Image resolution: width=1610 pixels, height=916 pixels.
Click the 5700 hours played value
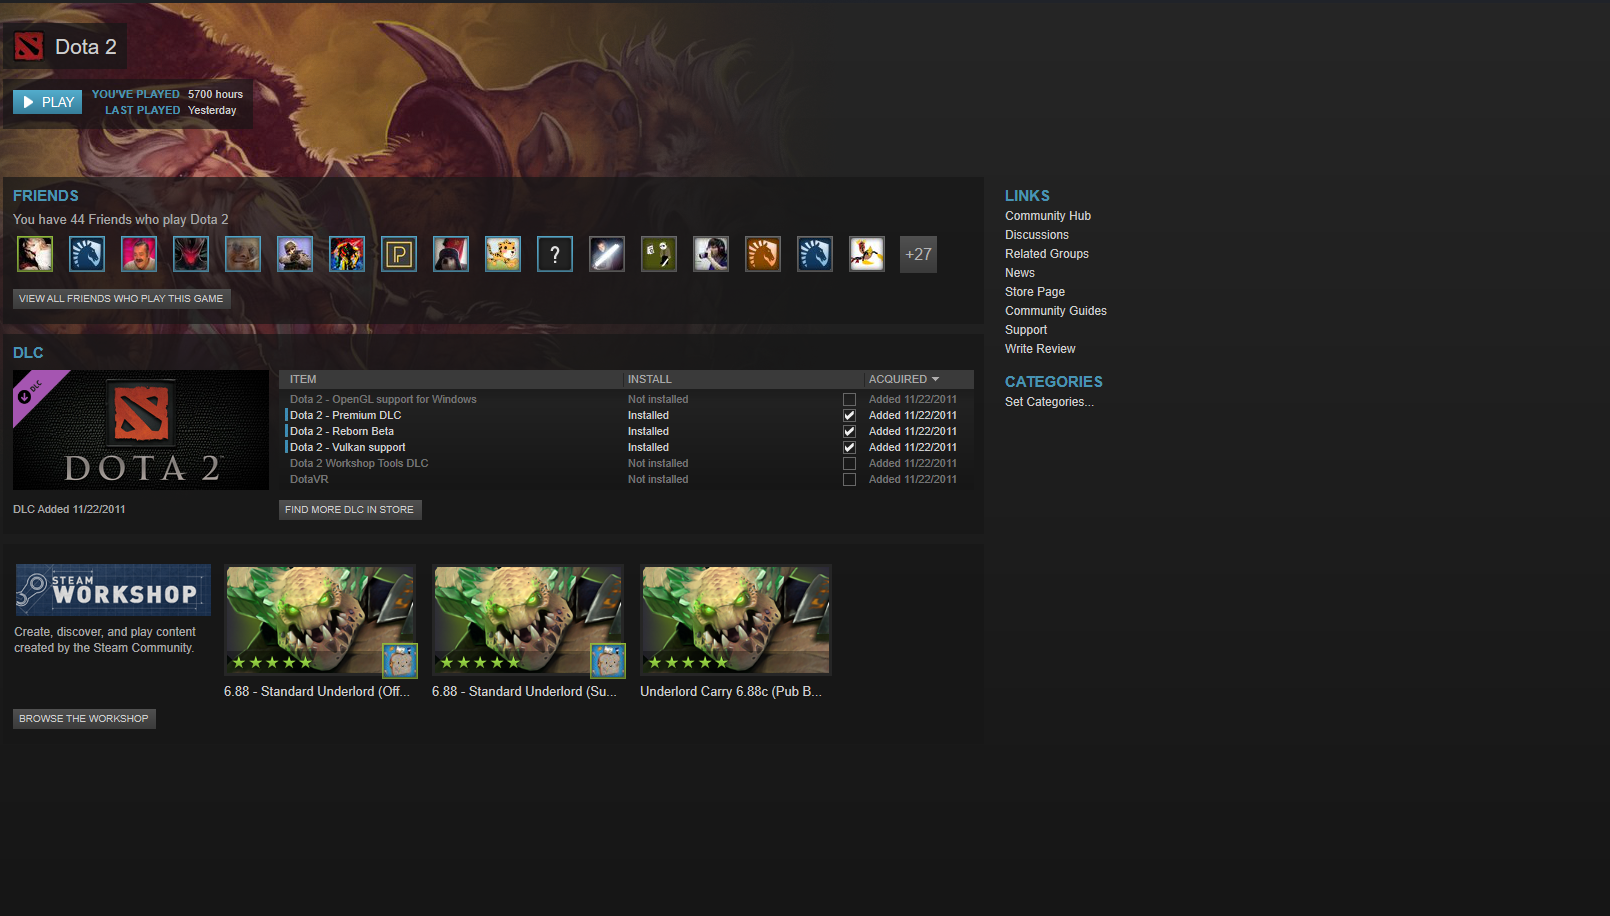[215, 95]
